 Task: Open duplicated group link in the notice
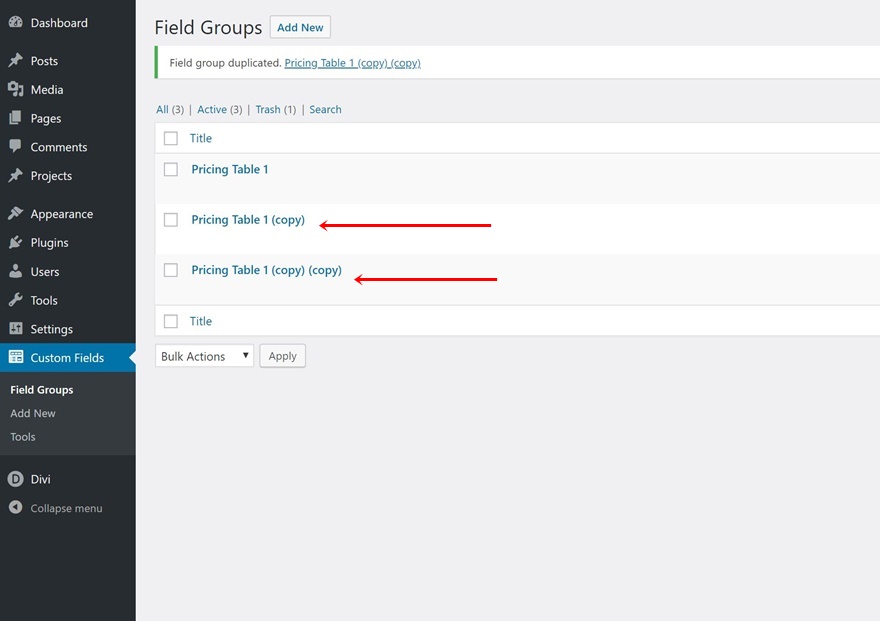352,63
